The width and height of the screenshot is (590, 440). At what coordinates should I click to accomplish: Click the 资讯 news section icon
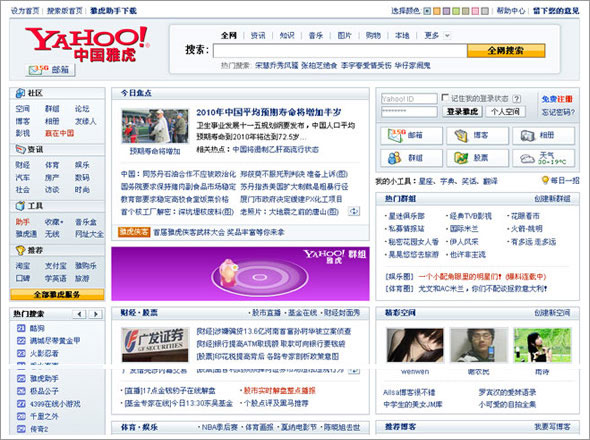coord(20,149)
